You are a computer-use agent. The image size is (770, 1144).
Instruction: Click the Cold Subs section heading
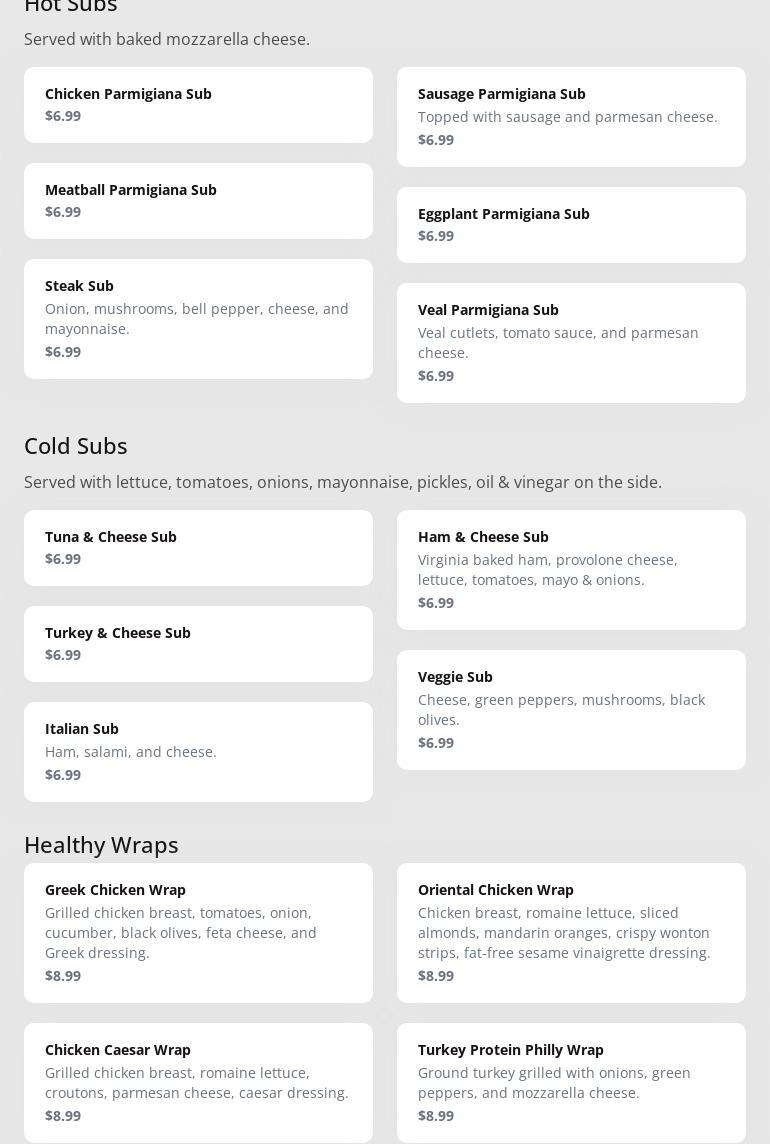point(76,446)
